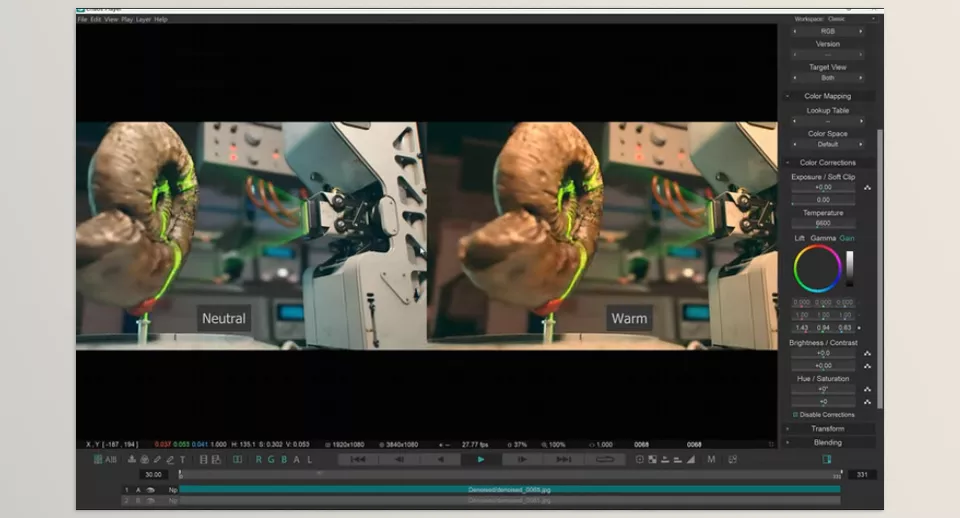The height and width of the screenshot is (518, 960).
Task: Toggle the Red channel R button
Action: [258, 459]
